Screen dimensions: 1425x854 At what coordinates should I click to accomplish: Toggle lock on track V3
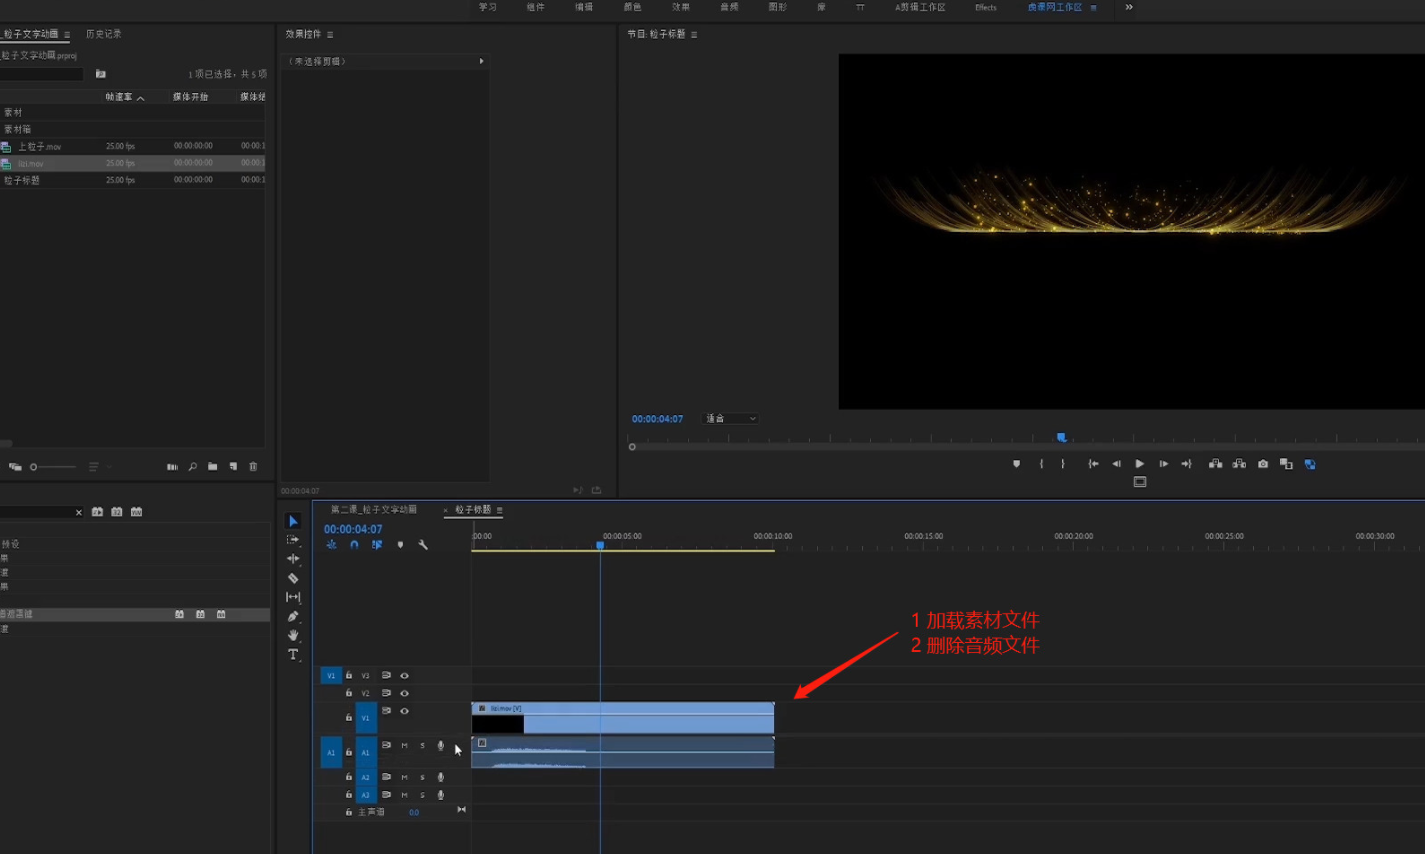(349, 676)
